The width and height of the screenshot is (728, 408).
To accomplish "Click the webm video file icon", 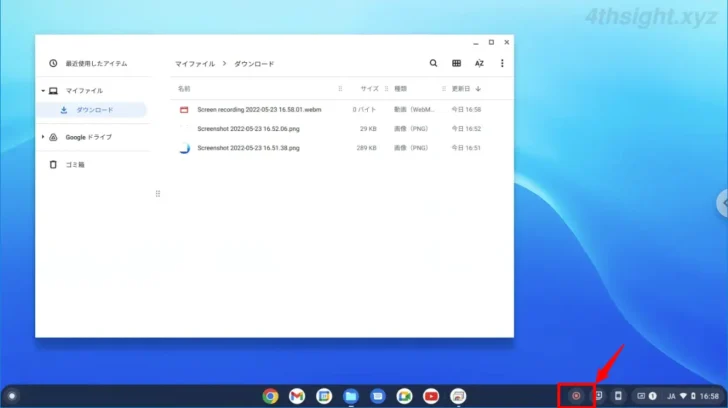I will click(184, 110).
